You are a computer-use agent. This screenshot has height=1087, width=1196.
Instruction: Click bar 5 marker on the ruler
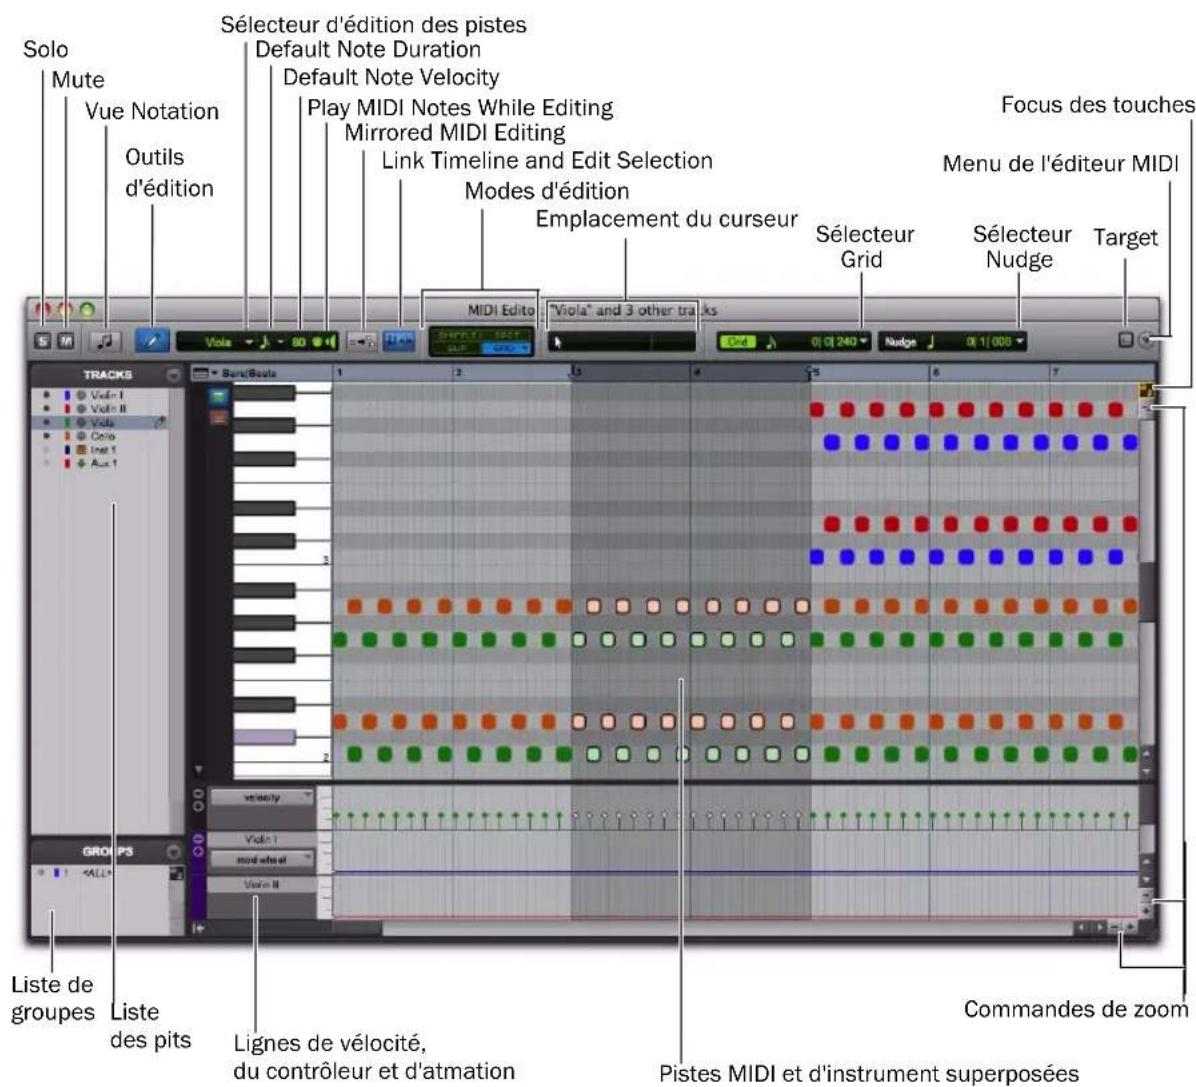click(x=814, y=372)
